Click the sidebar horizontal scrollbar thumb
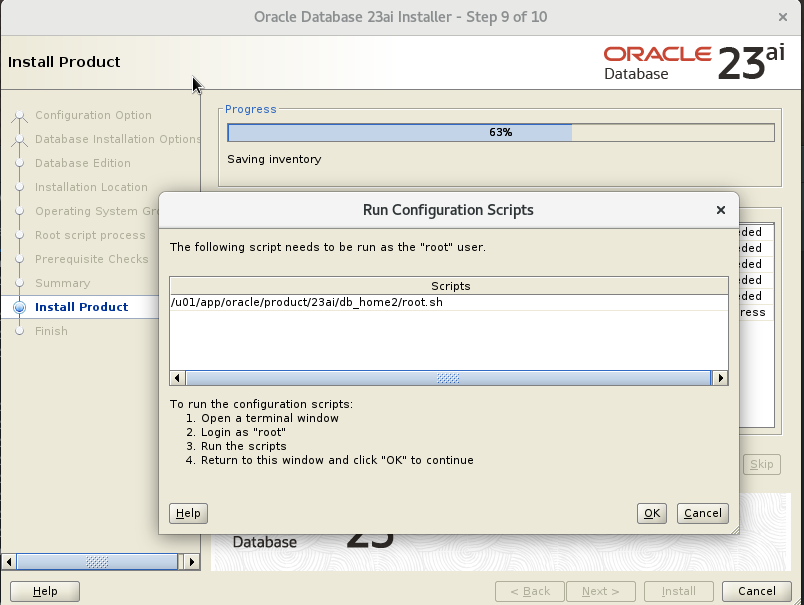 pyautogui.click(x=97, y=561)
